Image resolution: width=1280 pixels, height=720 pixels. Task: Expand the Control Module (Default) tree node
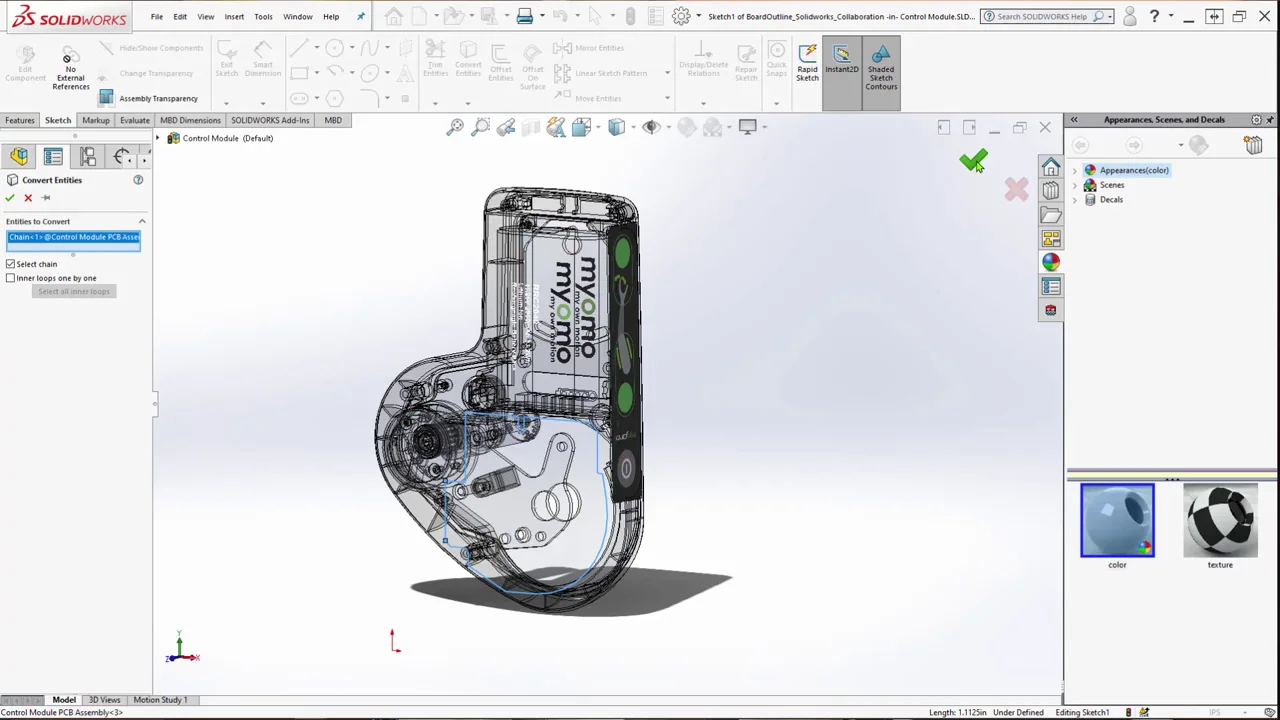tap(158, 138)
